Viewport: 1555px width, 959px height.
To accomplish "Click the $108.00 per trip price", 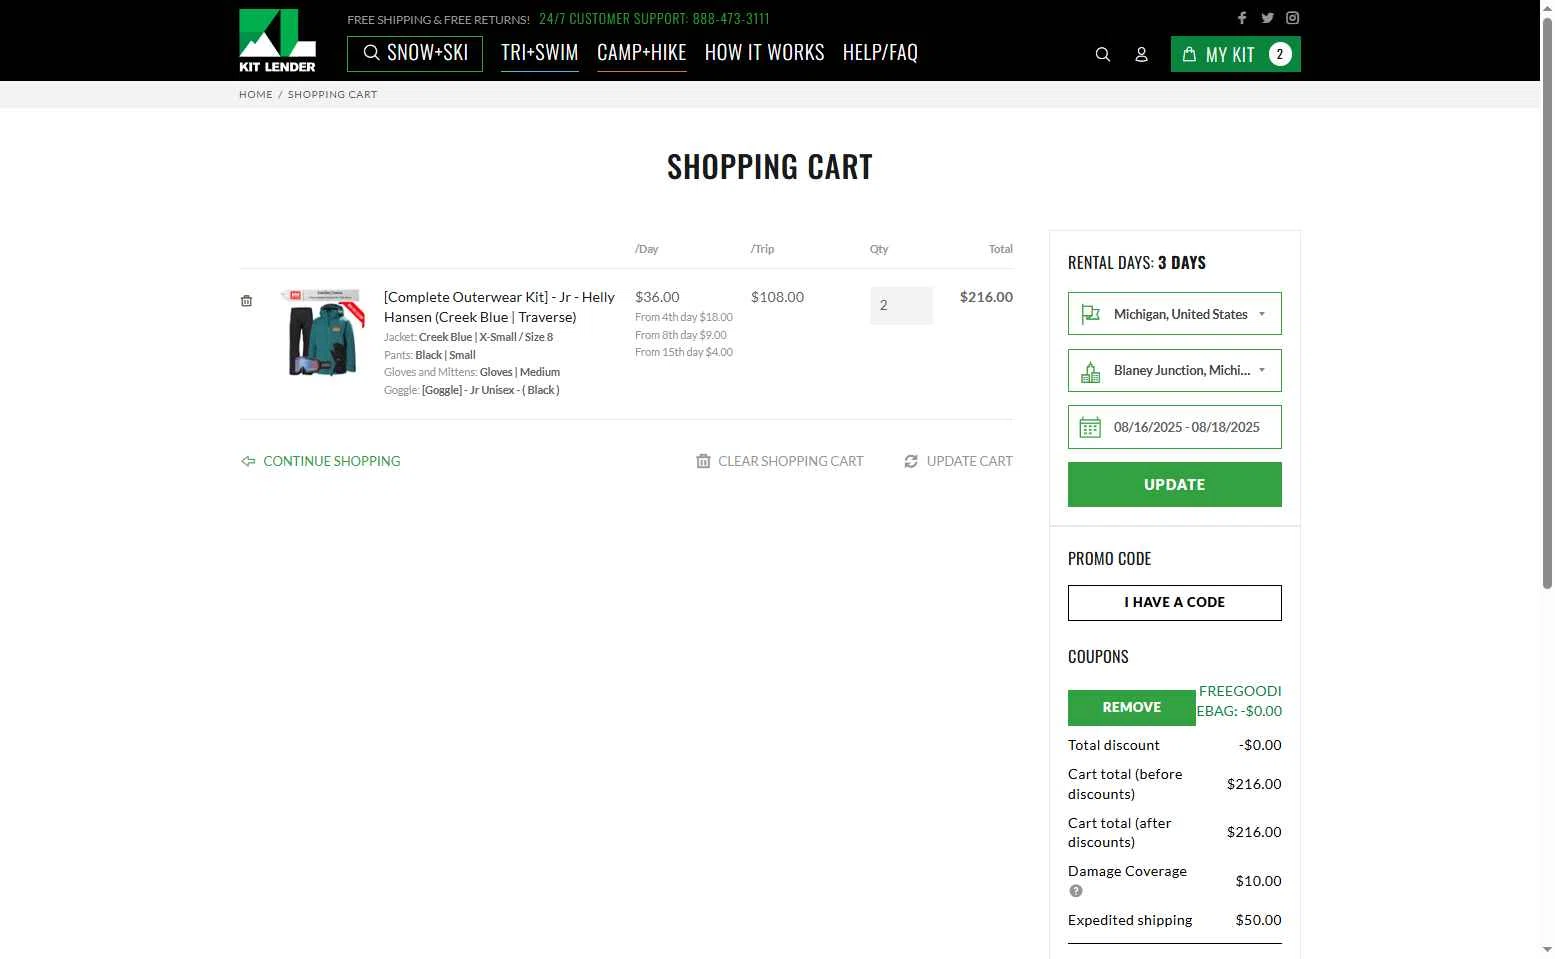I will coord(777,297).
